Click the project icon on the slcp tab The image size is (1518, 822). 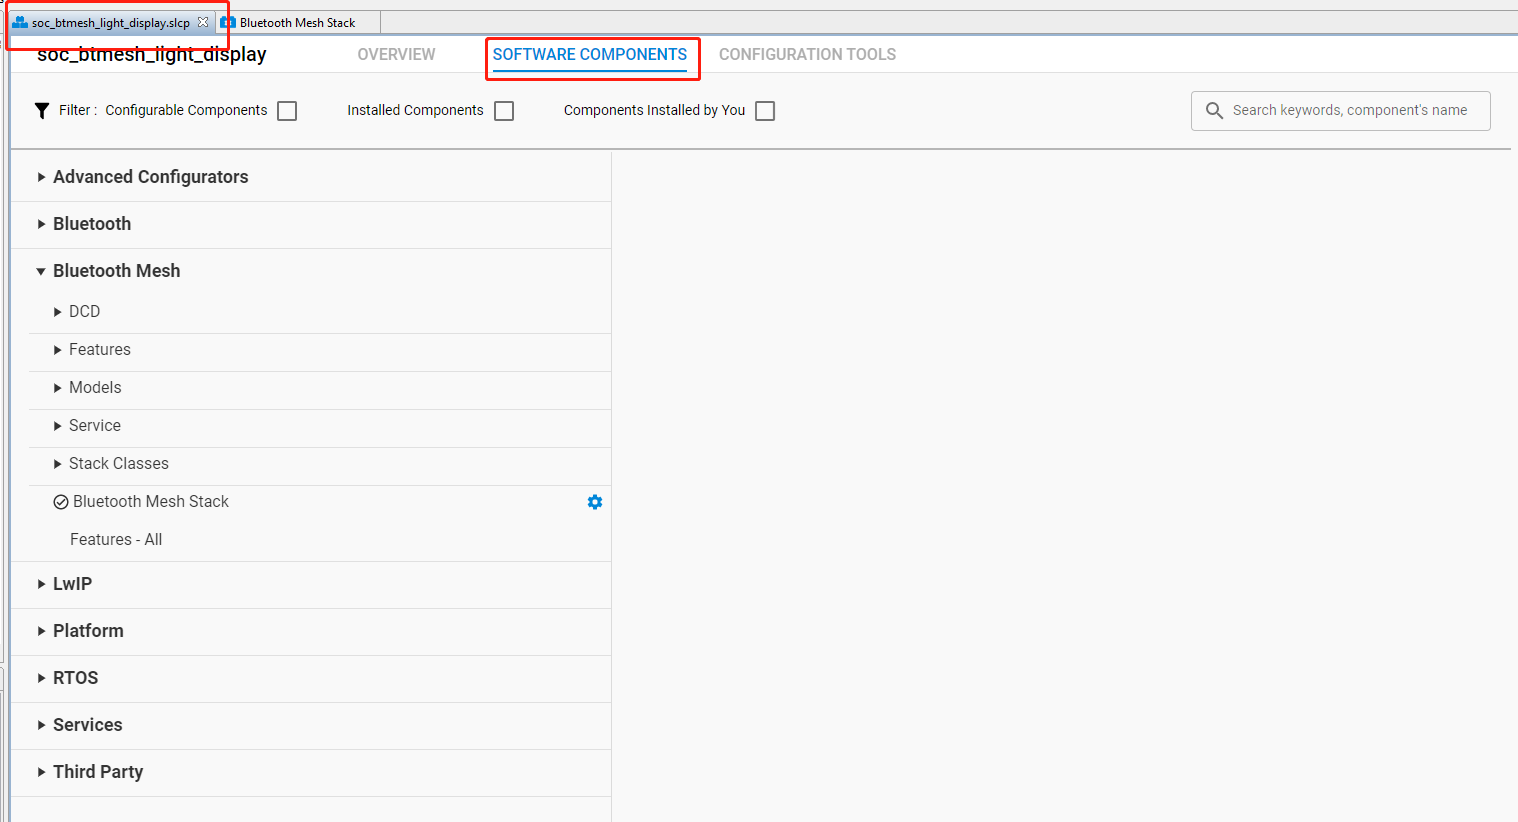(20, 21)
